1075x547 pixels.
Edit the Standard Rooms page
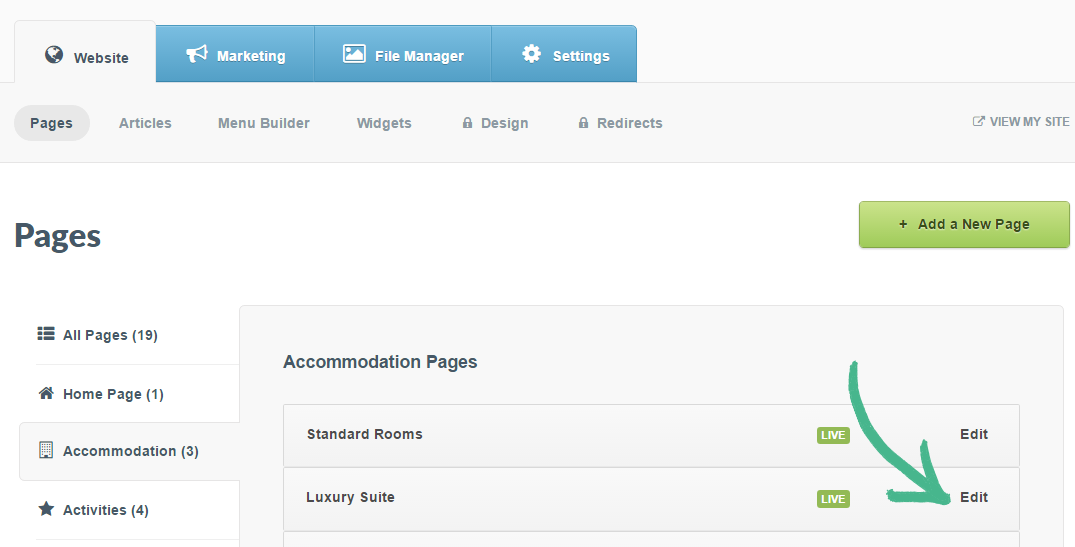pyautogui.click(x=973, y=434)
